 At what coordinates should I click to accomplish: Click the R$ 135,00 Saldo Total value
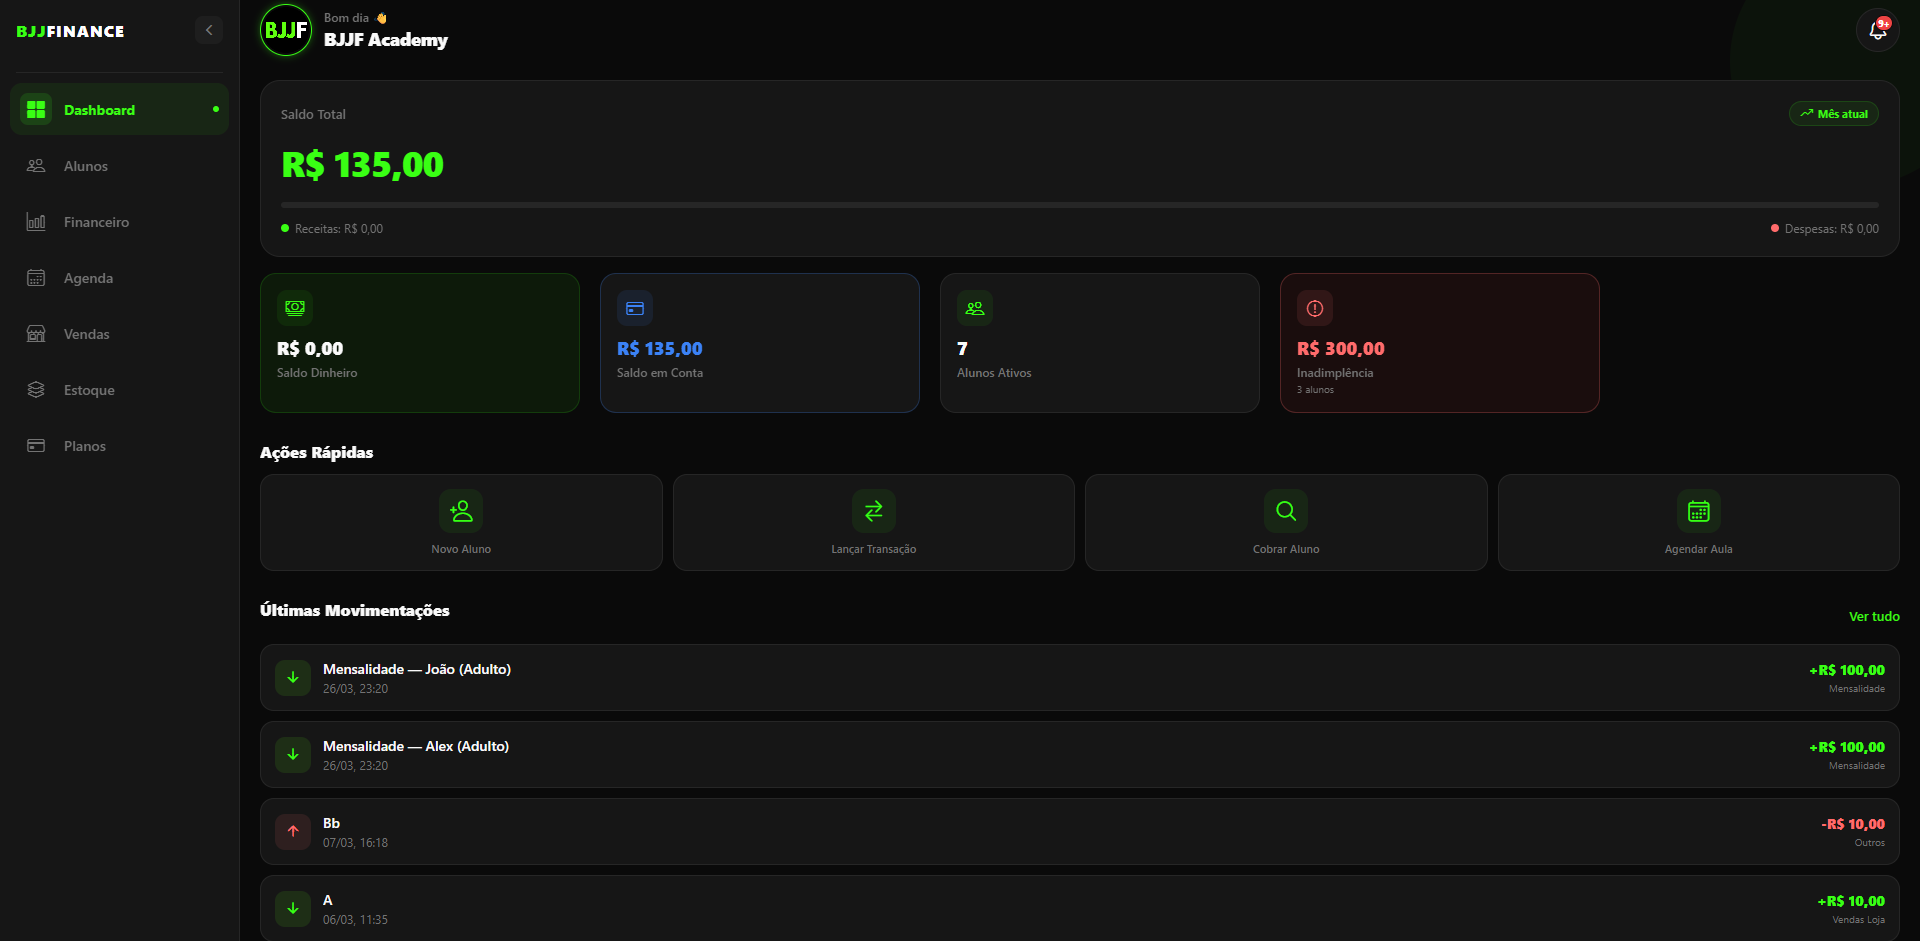coord(362,165)
